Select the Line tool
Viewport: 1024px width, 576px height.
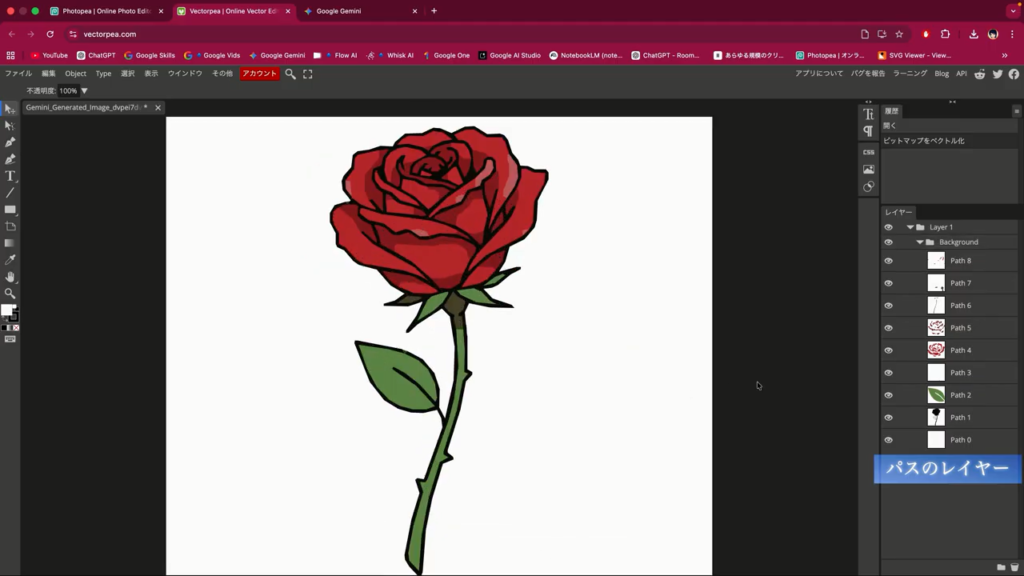[x=10, y=193]
